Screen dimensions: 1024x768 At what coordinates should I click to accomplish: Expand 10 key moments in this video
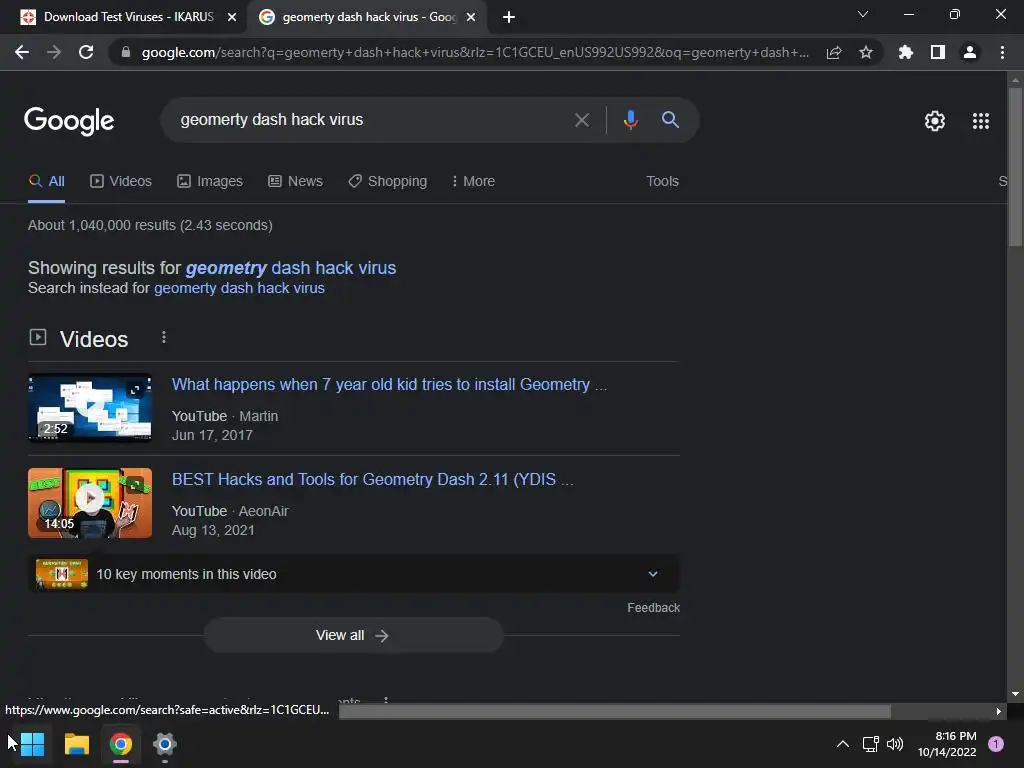pyautogui.click(x=353, y=574)
